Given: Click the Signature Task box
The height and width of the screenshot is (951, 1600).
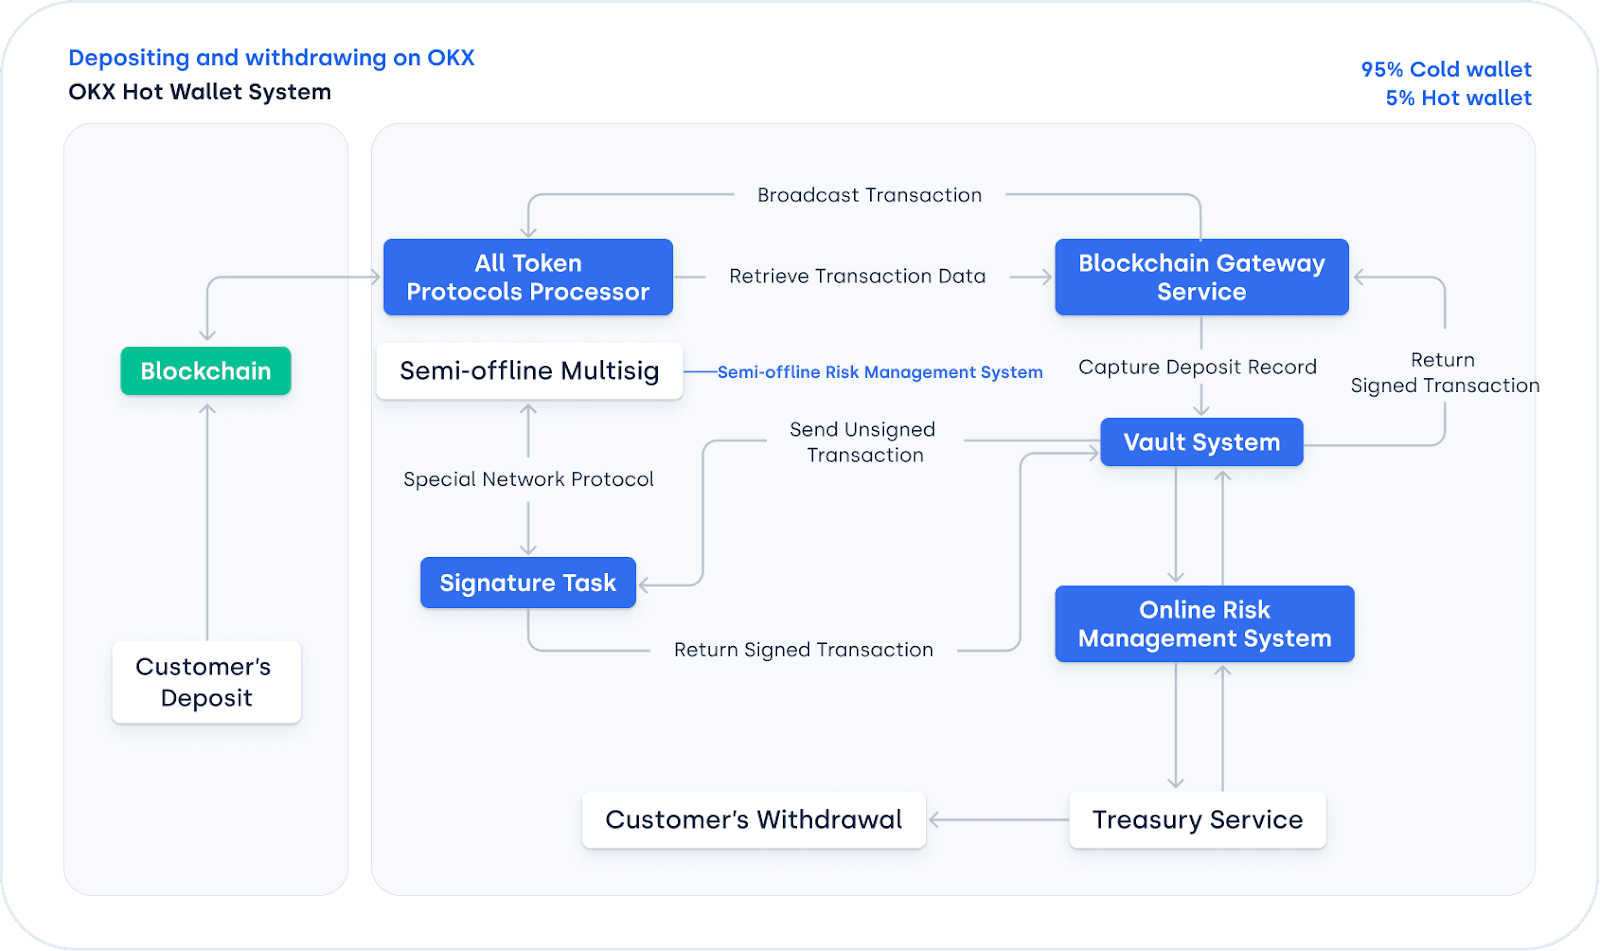Looking at the screenshot, I should [528, 583].
